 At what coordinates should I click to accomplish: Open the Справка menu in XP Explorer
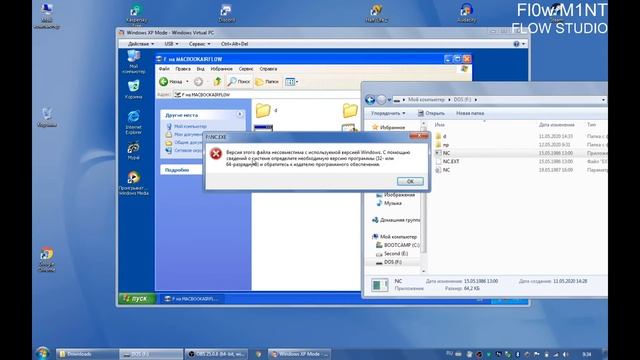coord(268,69)
